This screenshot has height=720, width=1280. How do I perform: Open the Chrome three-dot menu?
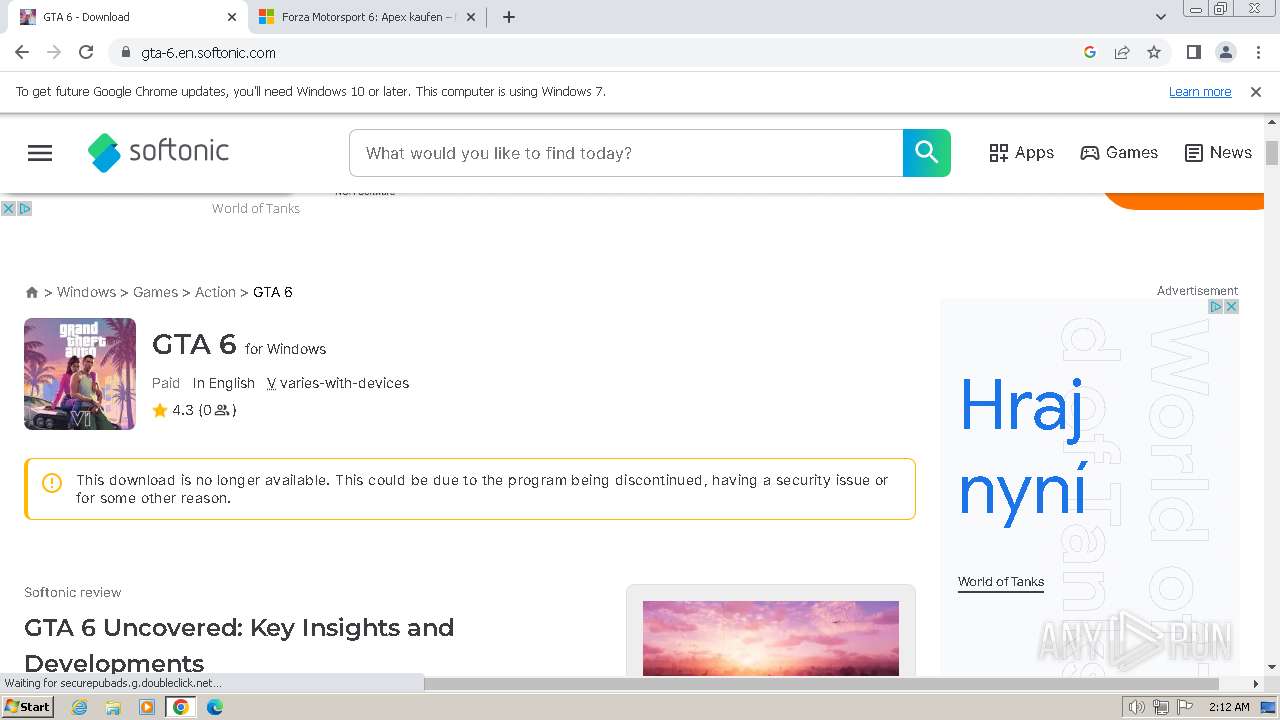(x=1258, y=52)
